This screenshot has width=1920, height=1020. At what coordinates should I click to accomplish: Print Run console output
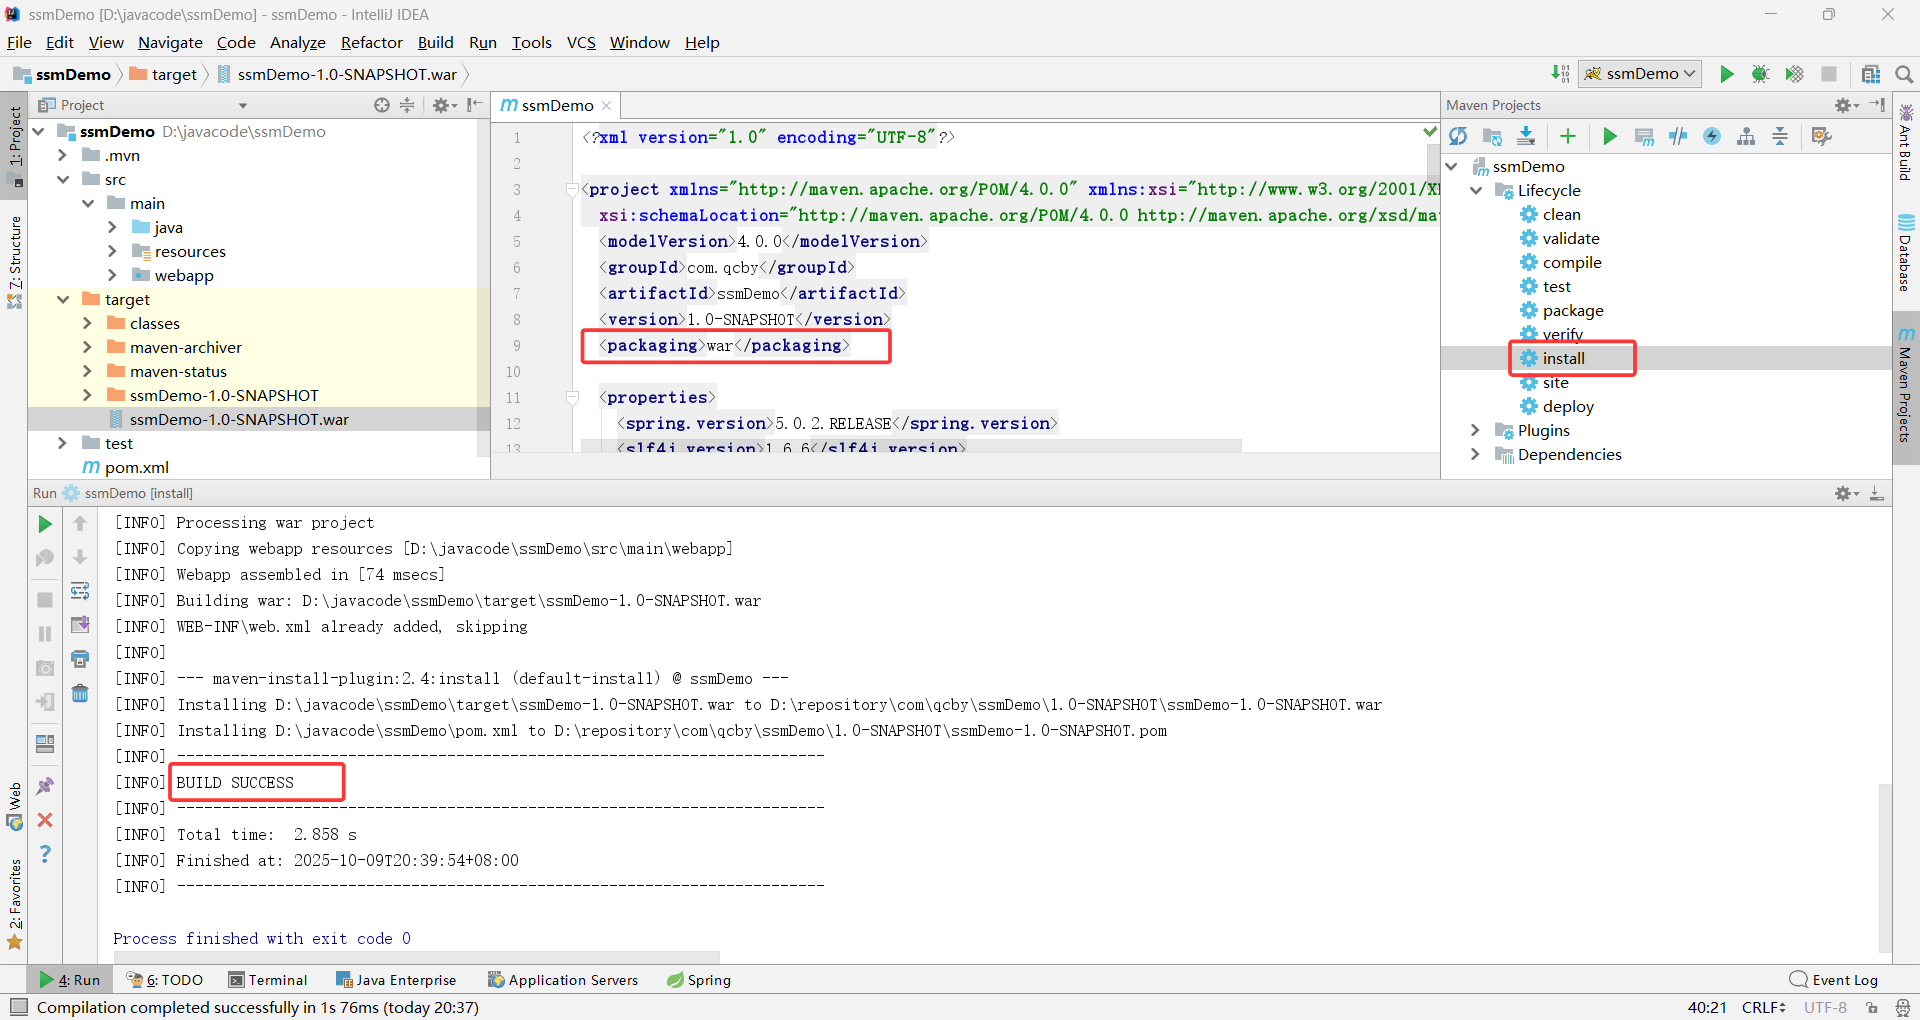[x=80, y=659]
